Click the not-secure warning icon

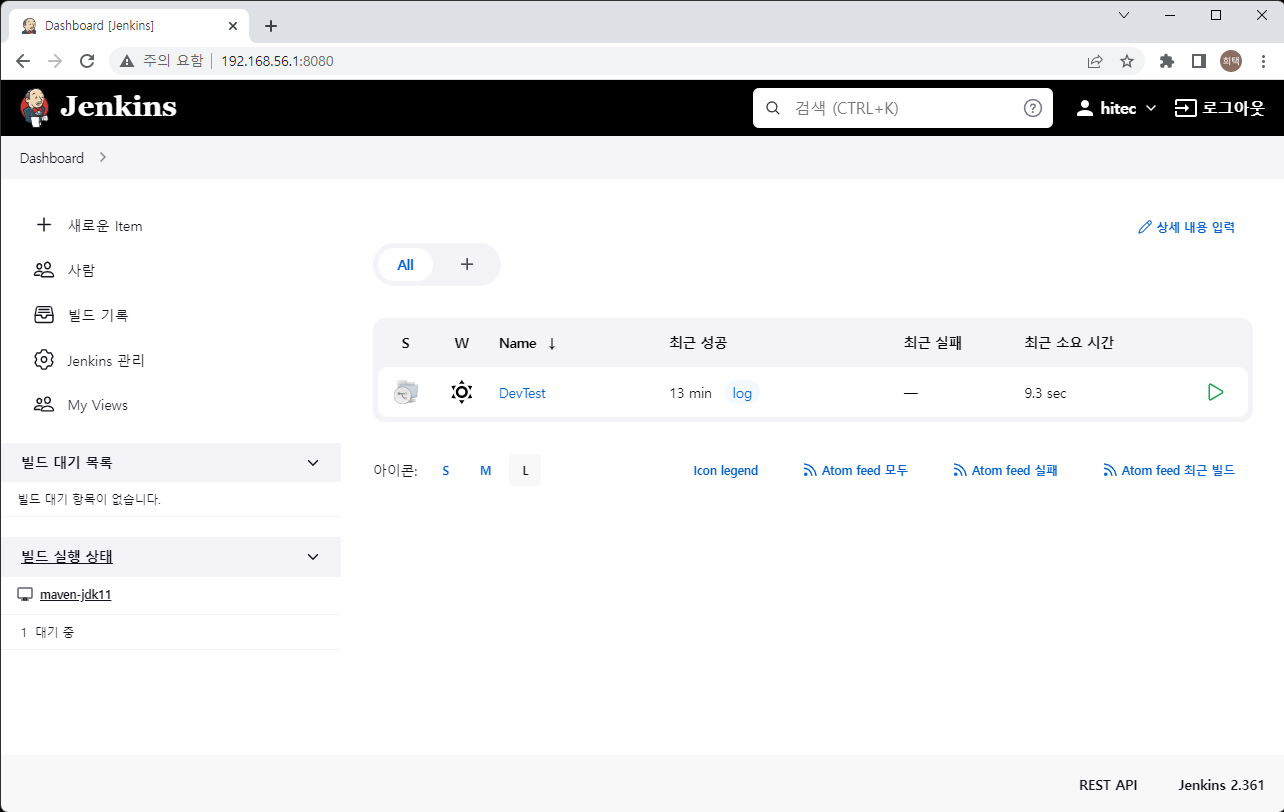coord(127,61)
